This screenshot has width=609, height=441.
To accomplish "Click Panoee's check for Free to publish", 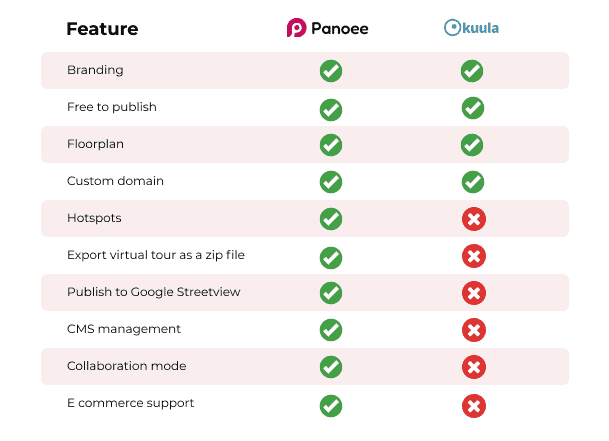I will click(330, 108).
